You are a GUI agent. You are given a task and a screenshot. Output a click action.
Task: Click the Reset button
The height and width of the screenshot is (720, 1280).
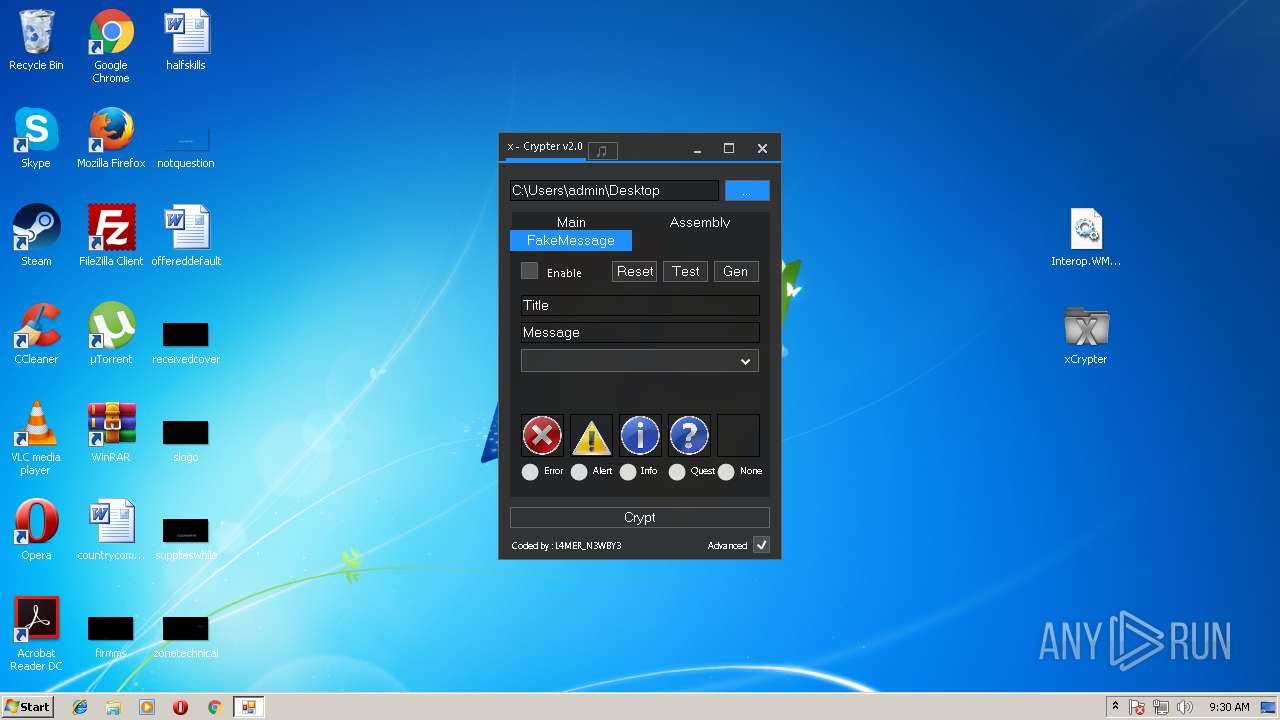click(635, 271)
